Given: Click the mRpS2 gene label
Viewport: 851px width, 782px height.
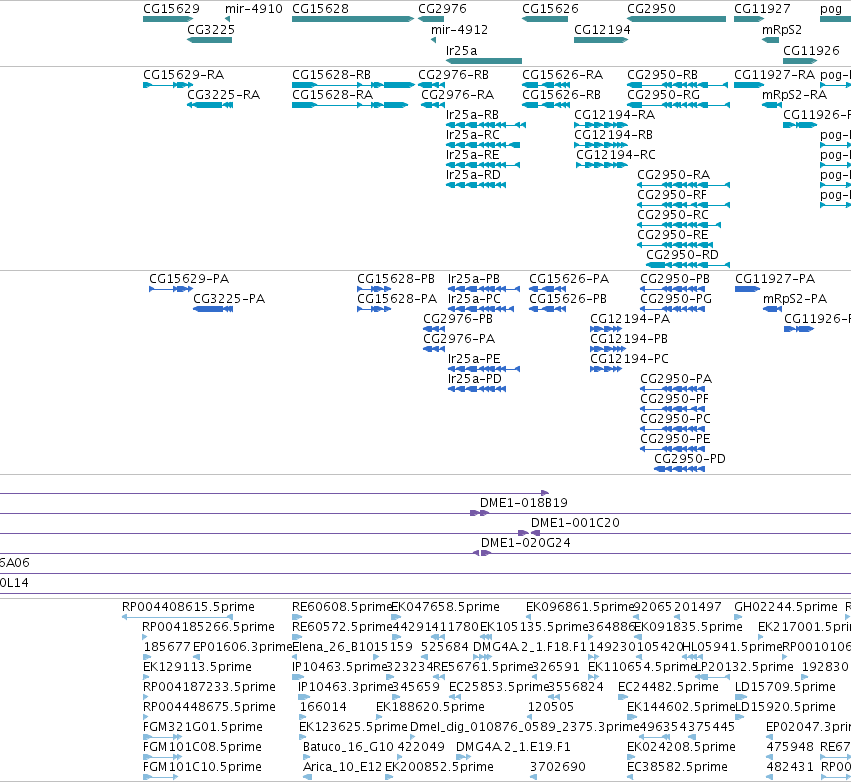Looking at the screenshot, I should (x=782, y=30).
